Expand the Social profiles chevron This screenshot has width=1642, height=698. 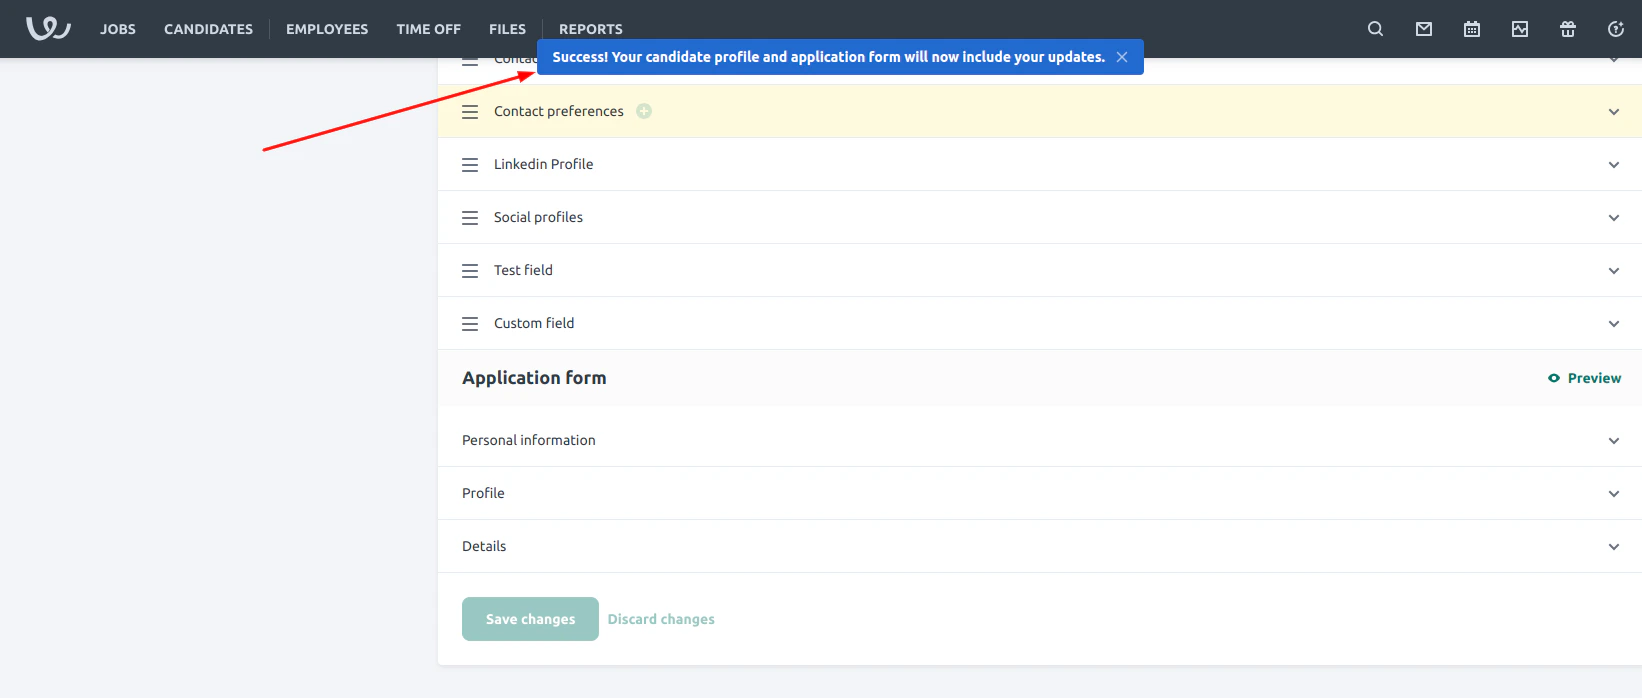pyautogui.click(x=1614, y=218)
